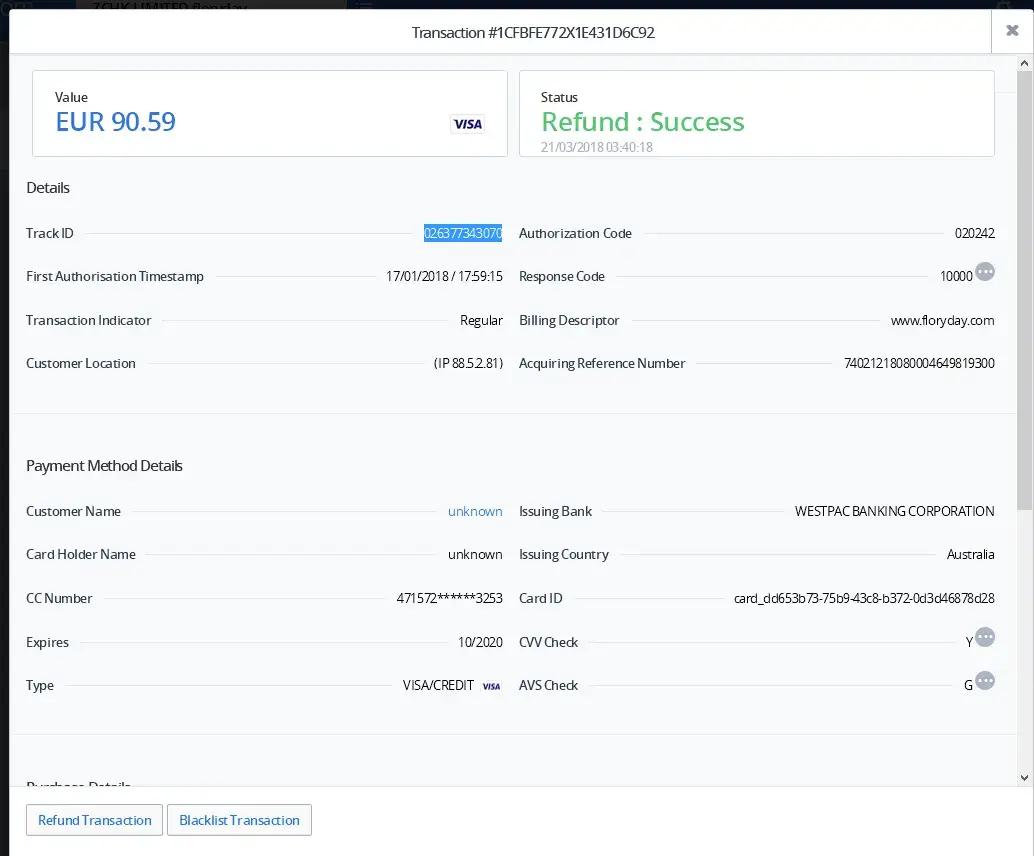1034x856 pixels.
Task: Open the unknown Customer Name link
Action: click(475, 511)
